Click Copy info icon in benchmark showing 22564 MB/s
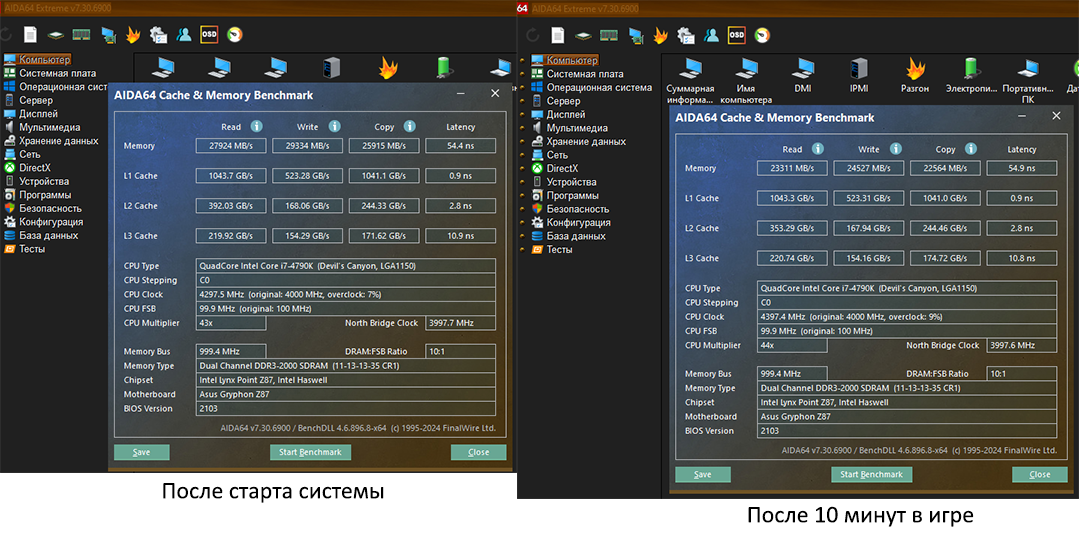This screenshot has height=541, width=1079. click(970, 149)
